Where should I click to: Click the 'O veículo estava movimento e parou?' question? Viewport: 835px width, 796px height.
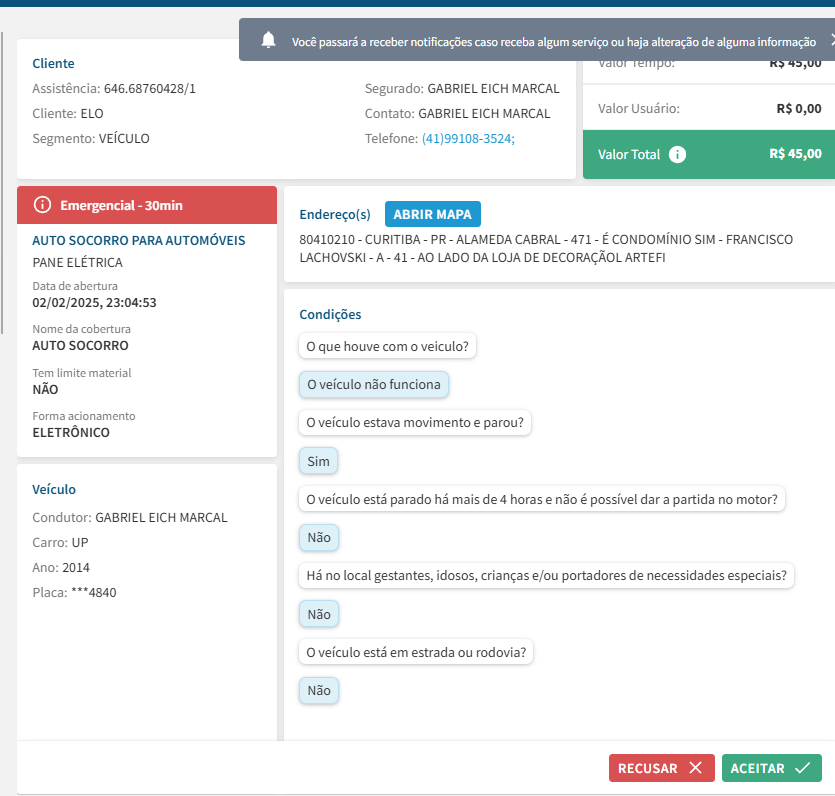415,423
